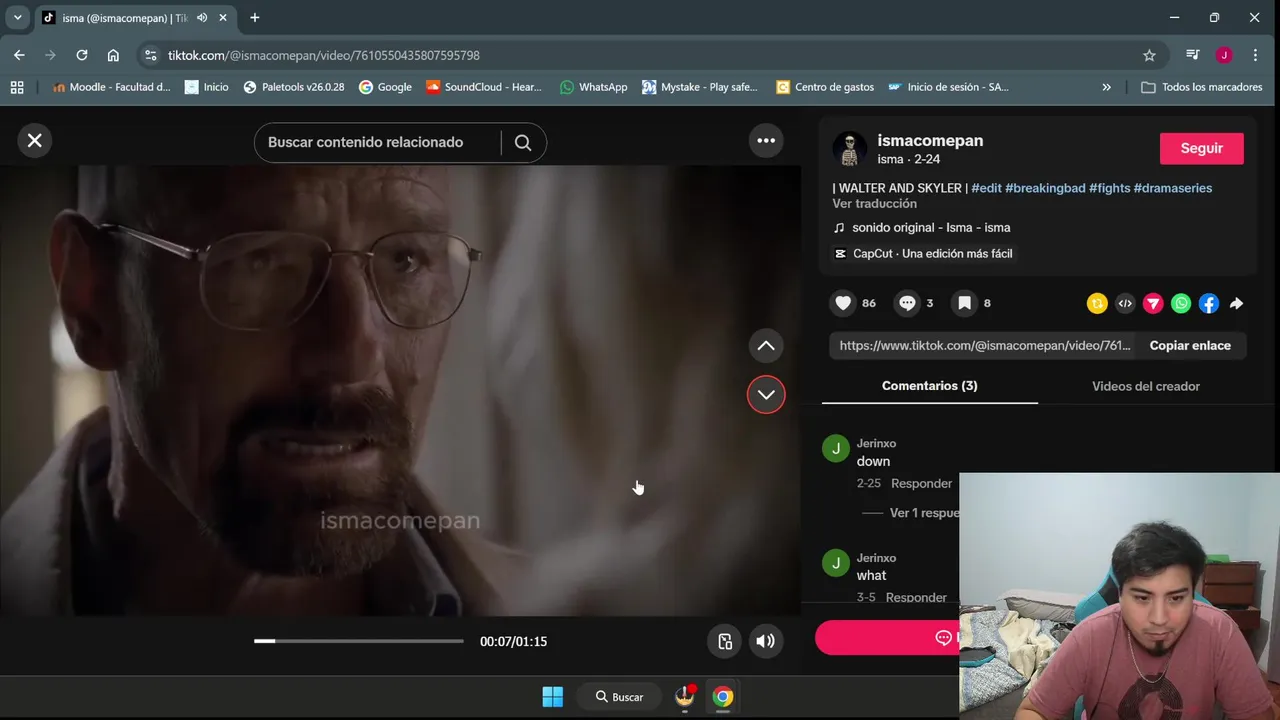The image size is (1280, 720).
Task: Open Chrome media controls icon
Action: tap(1192, 55)
